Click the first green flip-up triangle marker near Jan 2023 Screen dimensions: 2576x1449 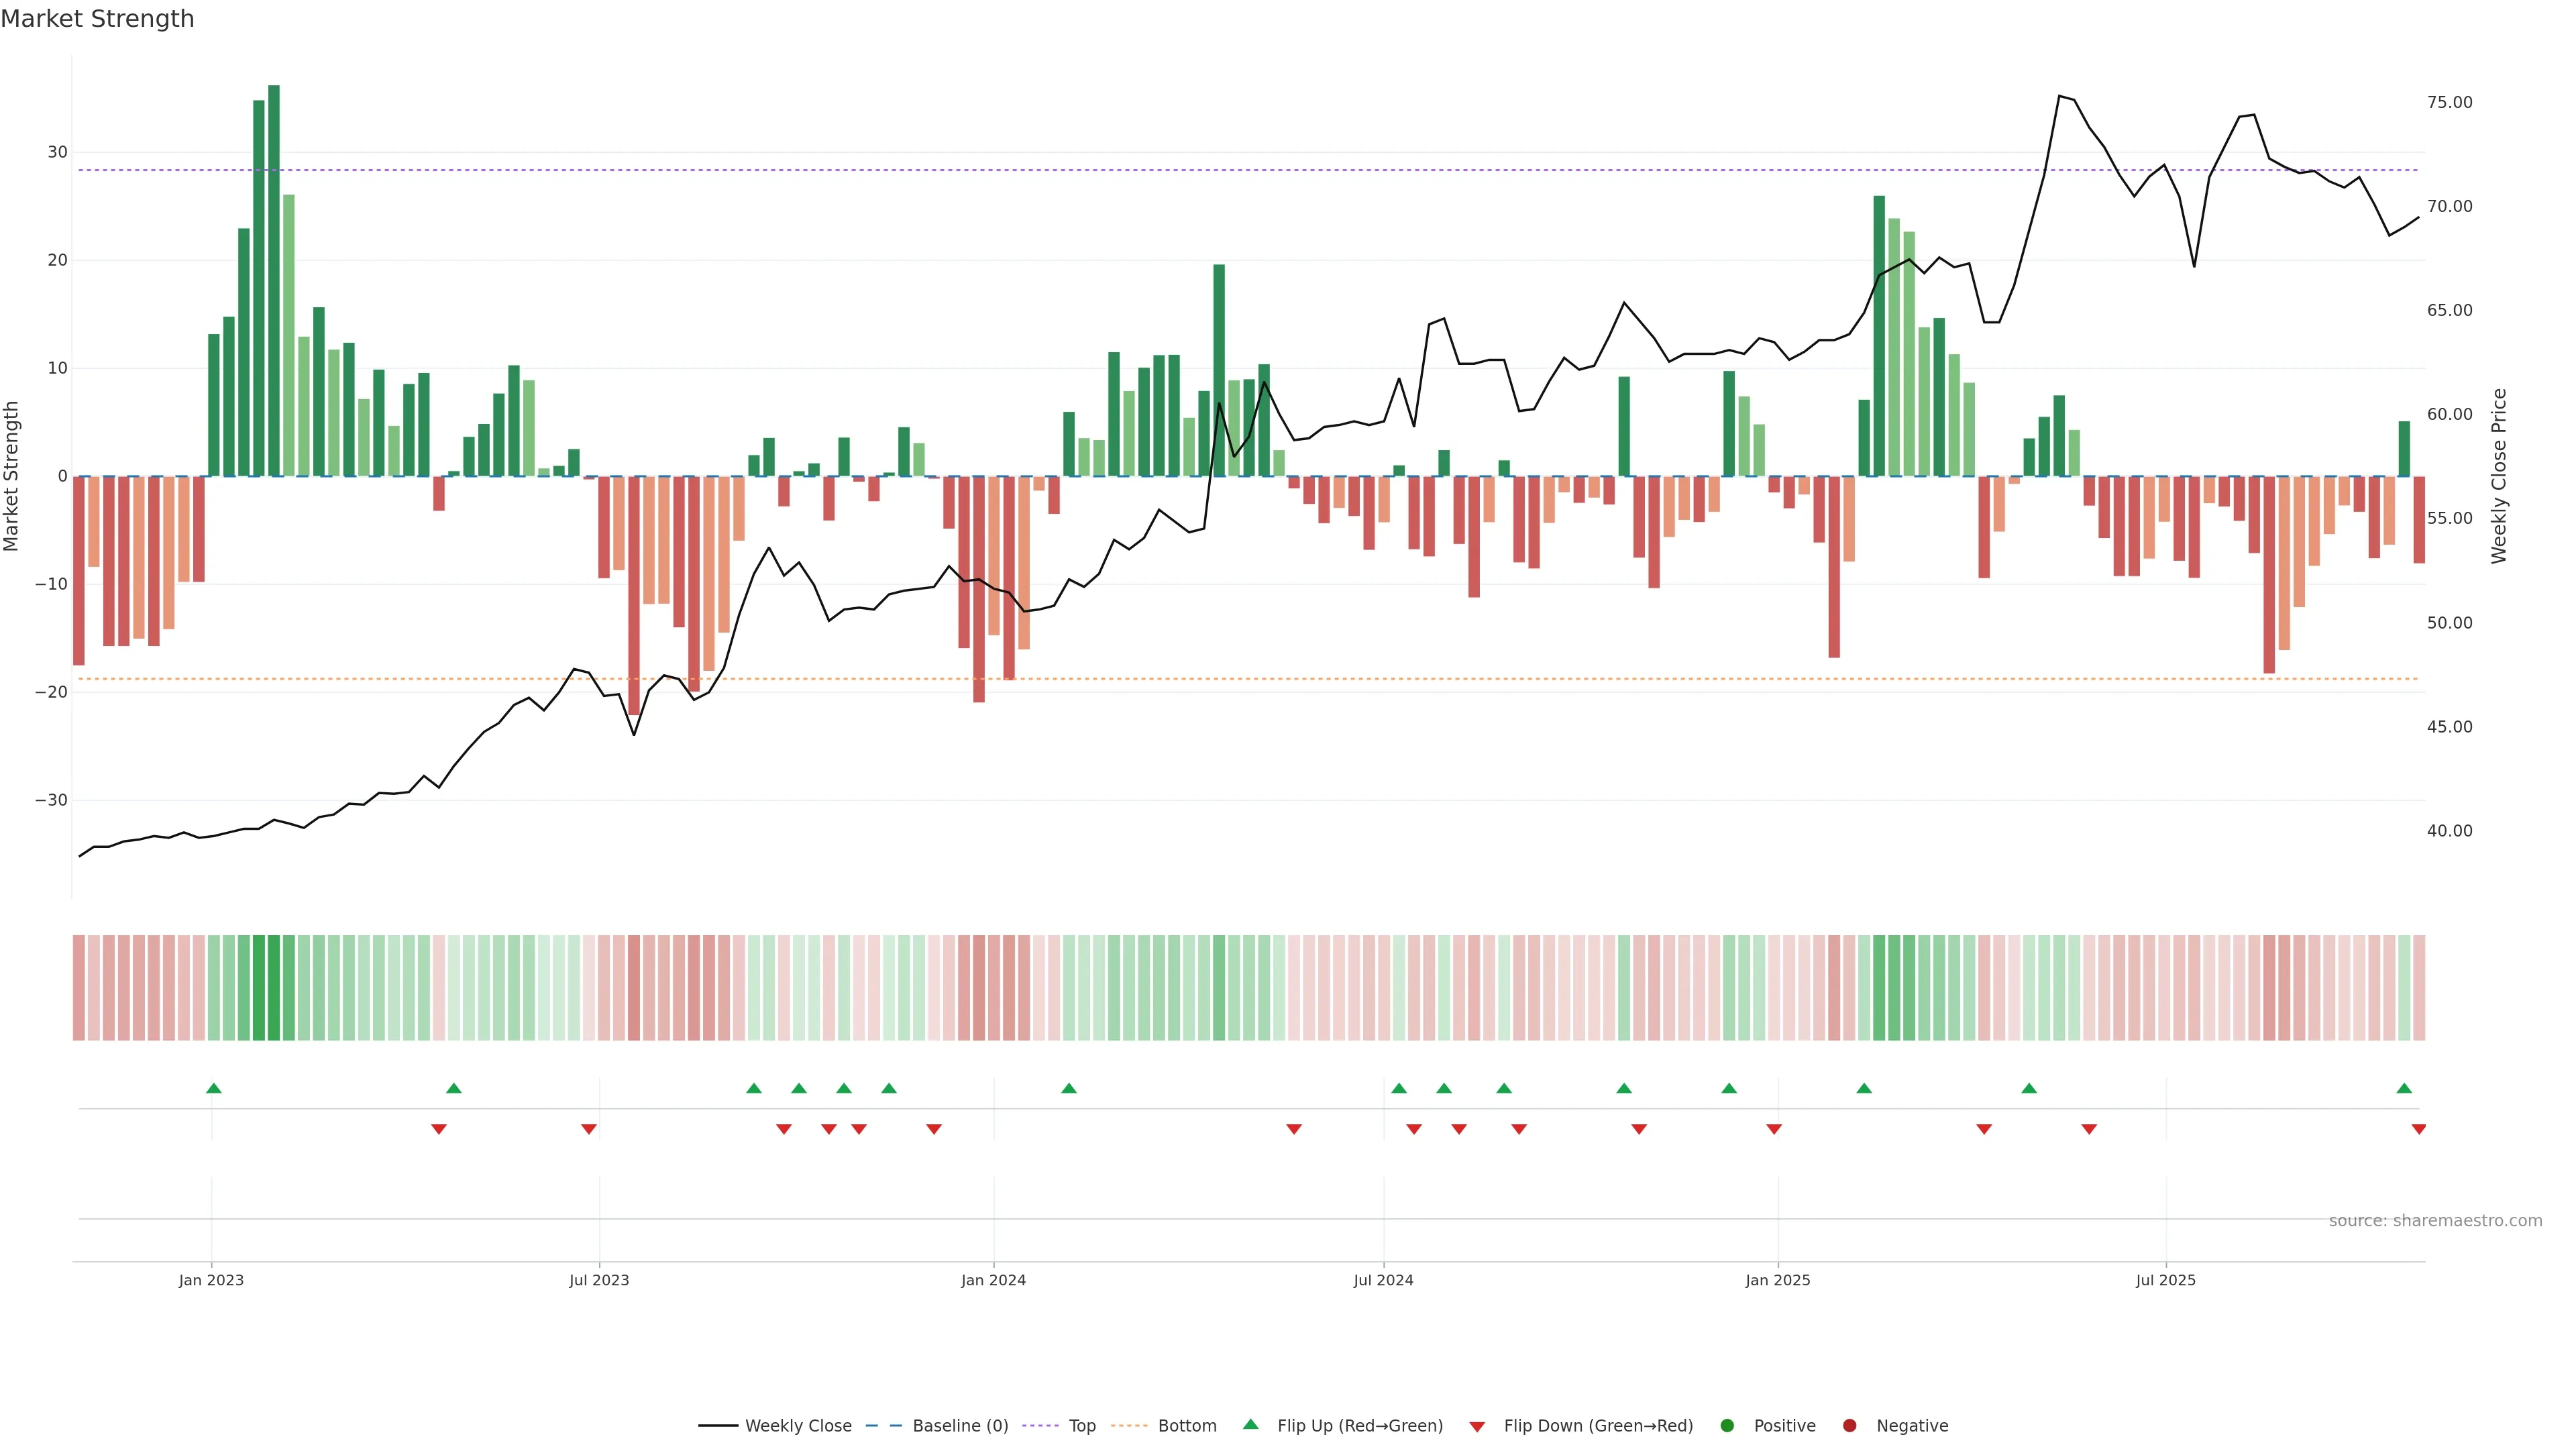click(x=213, y=1088)
